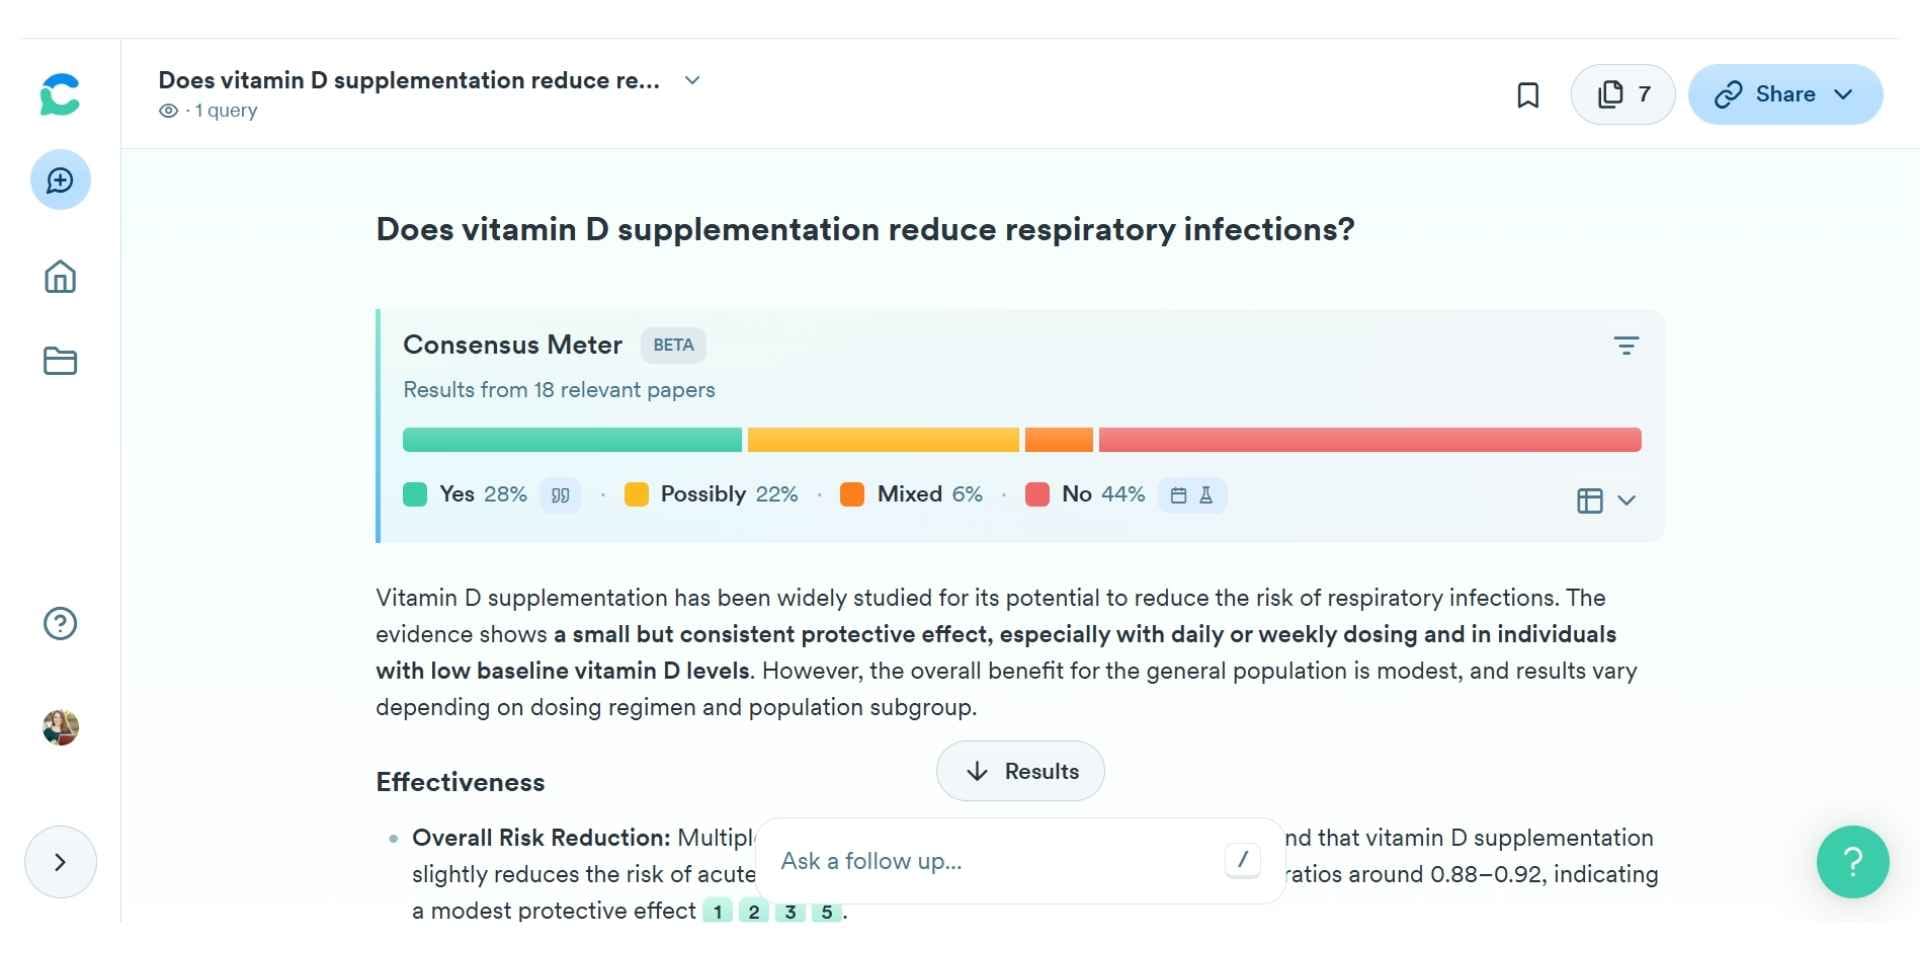Expand the thread title dropdown chevron
Image resolution: width=1920 pixels, height=960 pixels.
[x=692, y=80]
